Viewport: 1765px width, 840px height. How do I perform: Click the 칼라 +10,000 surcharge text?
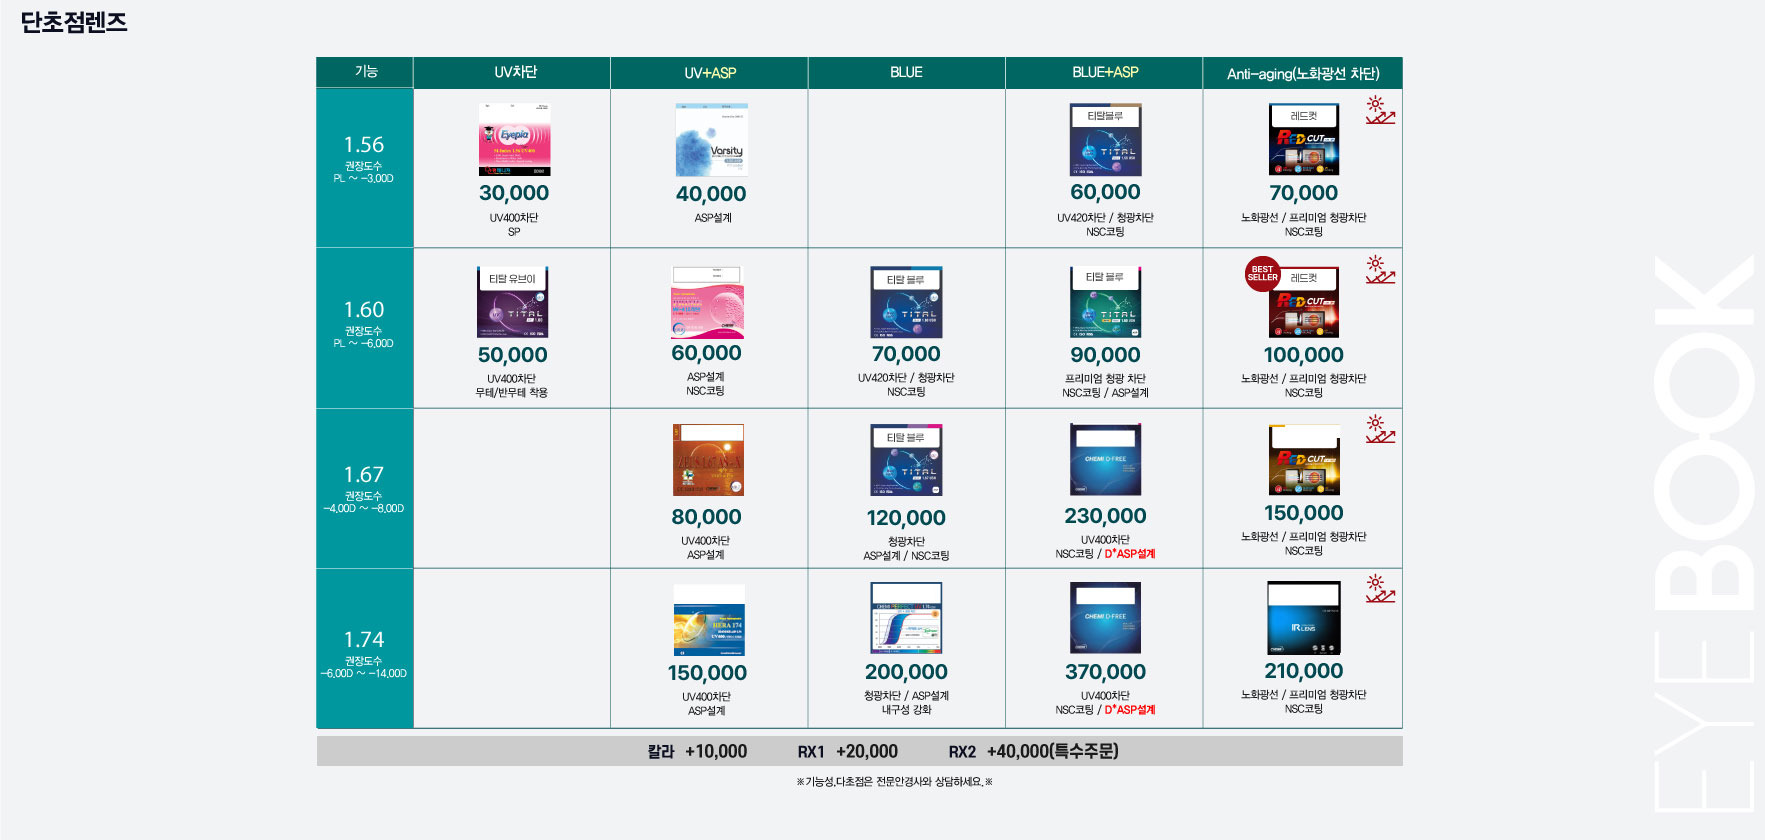tap(697, 751)
